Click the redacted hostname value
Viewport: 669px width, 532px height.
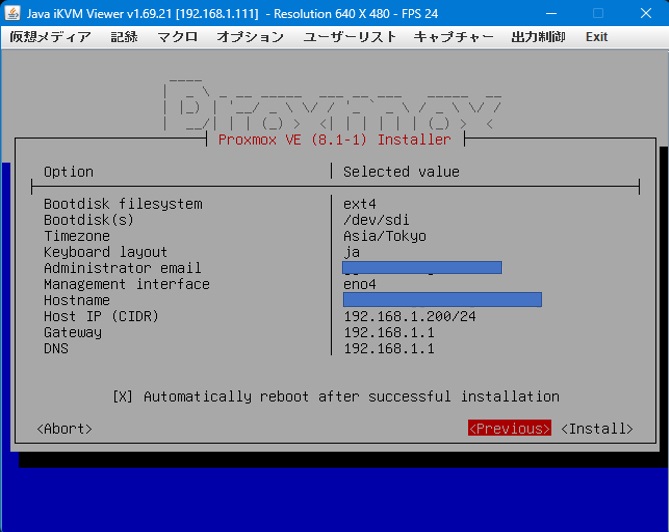click(442, 299)
